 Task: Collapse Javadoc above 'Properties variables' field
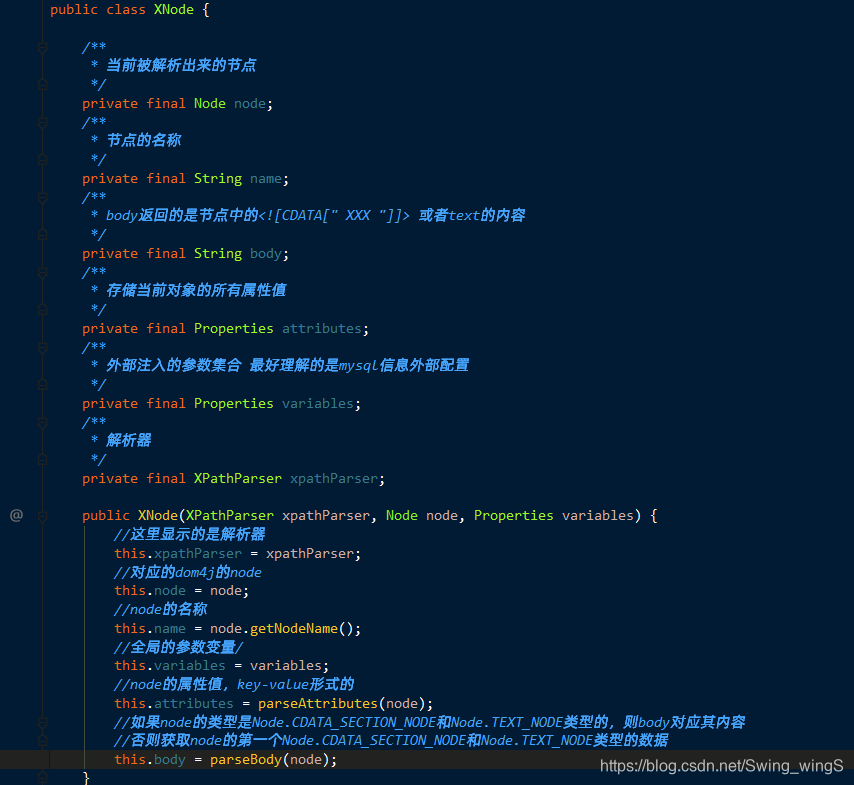[x=42, y=348]
